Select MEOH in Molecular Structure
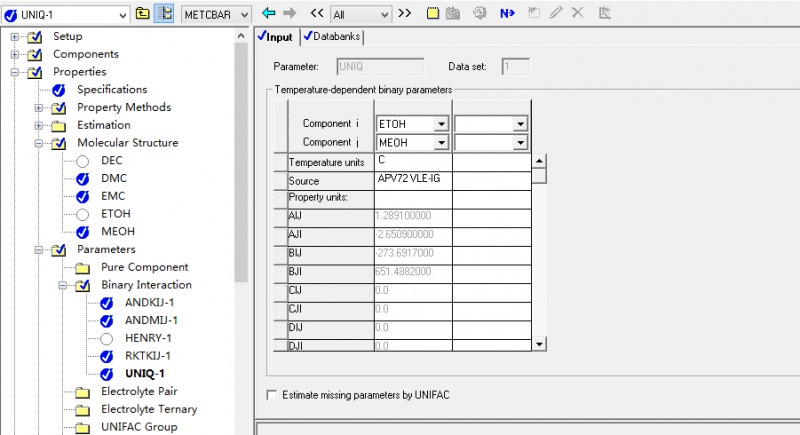 pos(118,232)
